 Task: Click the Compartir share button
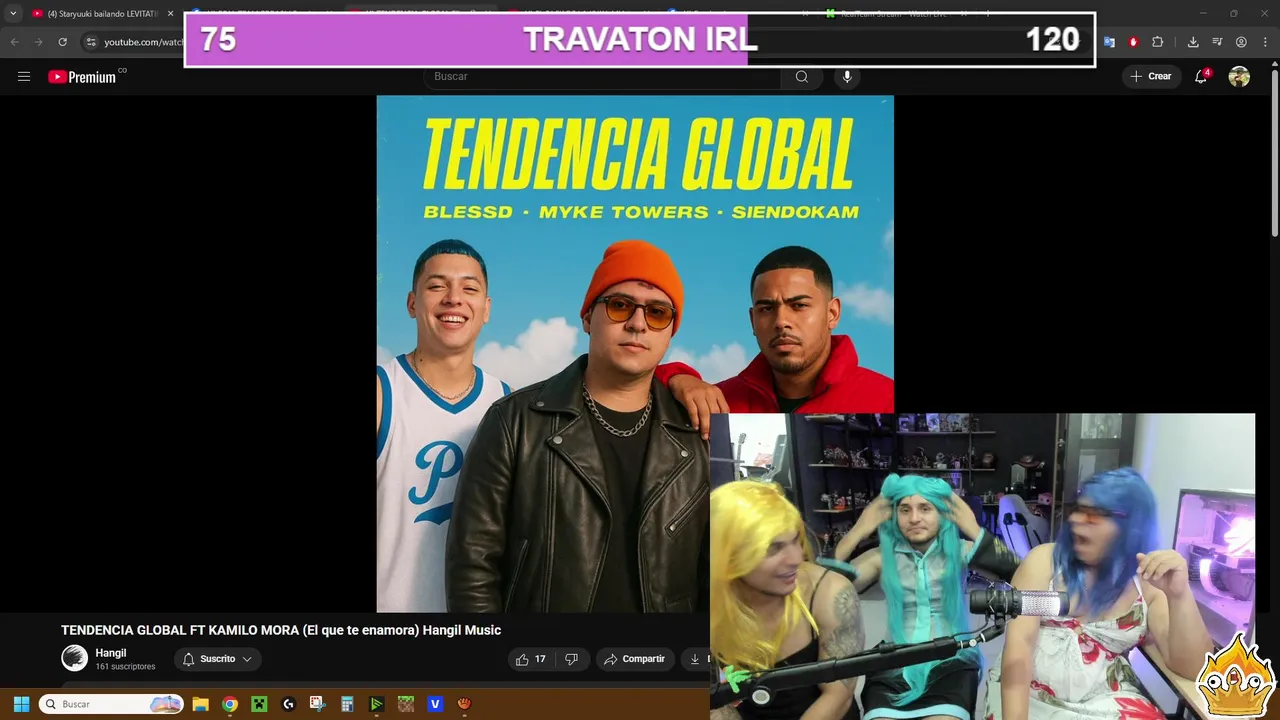[634, 659]
